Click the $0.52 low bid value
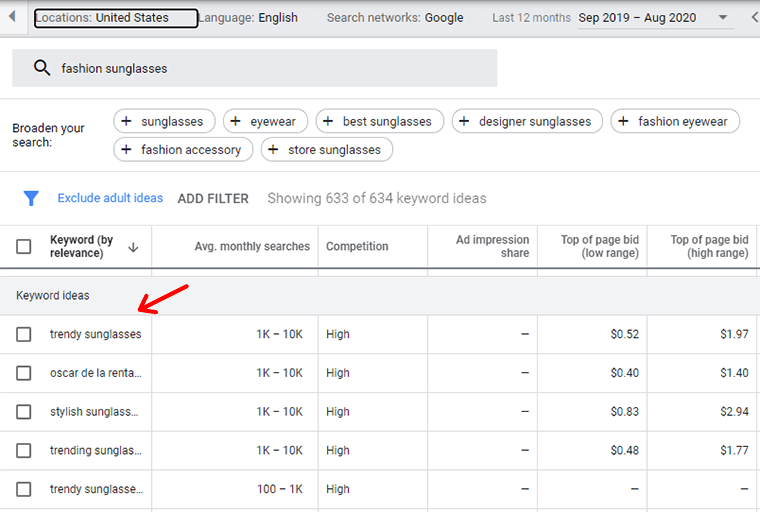This screenshot has width=760, height=512. point(625,334)
